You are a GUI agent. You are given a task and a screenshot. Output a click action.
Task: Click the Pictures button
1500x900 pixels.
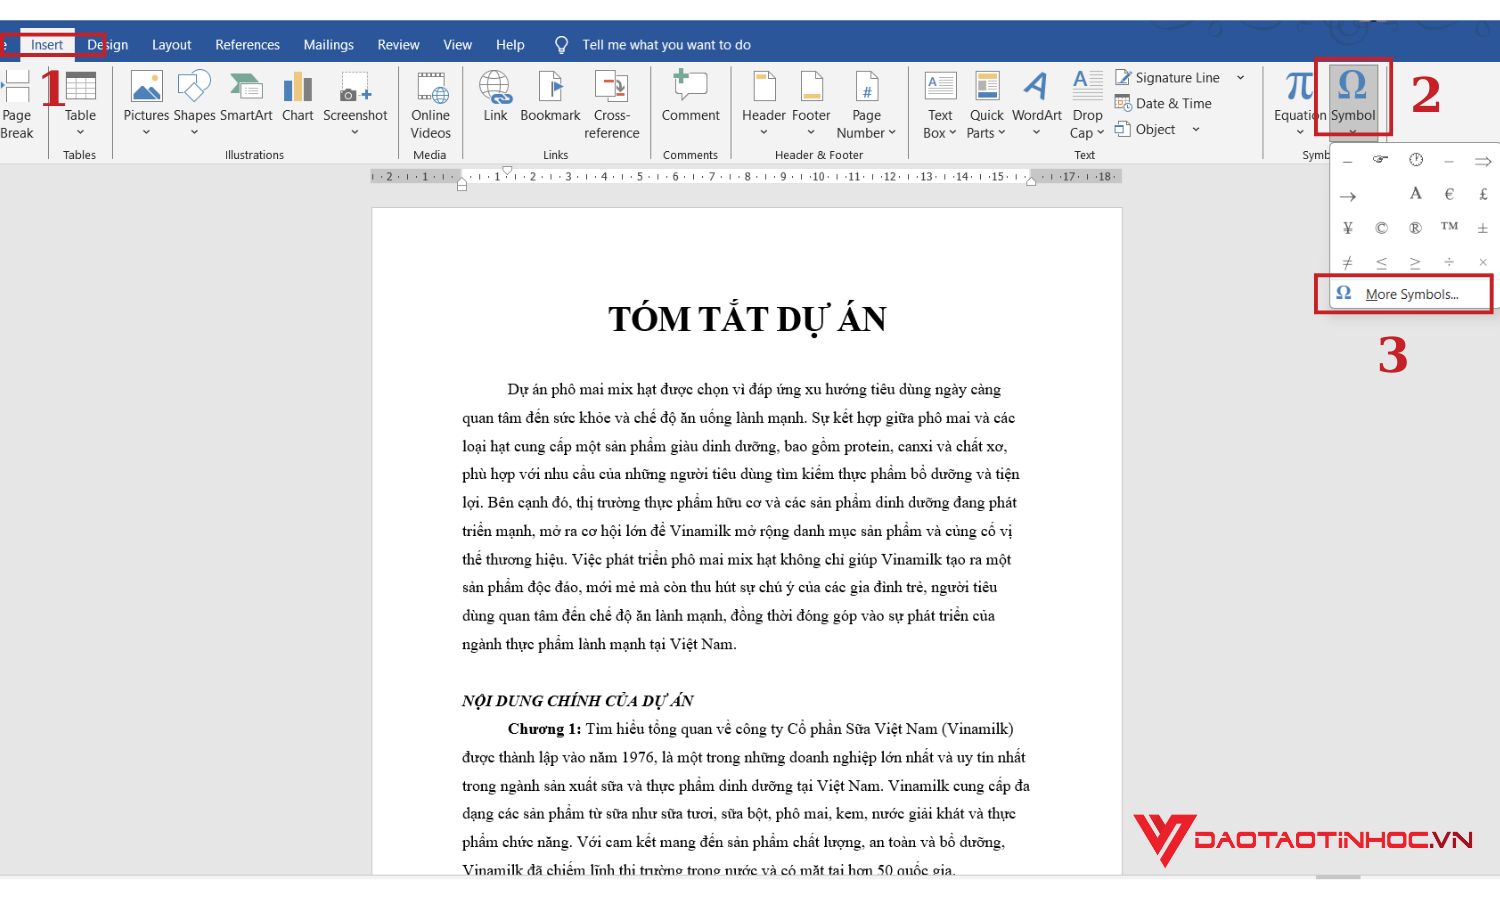pos(146,104)
